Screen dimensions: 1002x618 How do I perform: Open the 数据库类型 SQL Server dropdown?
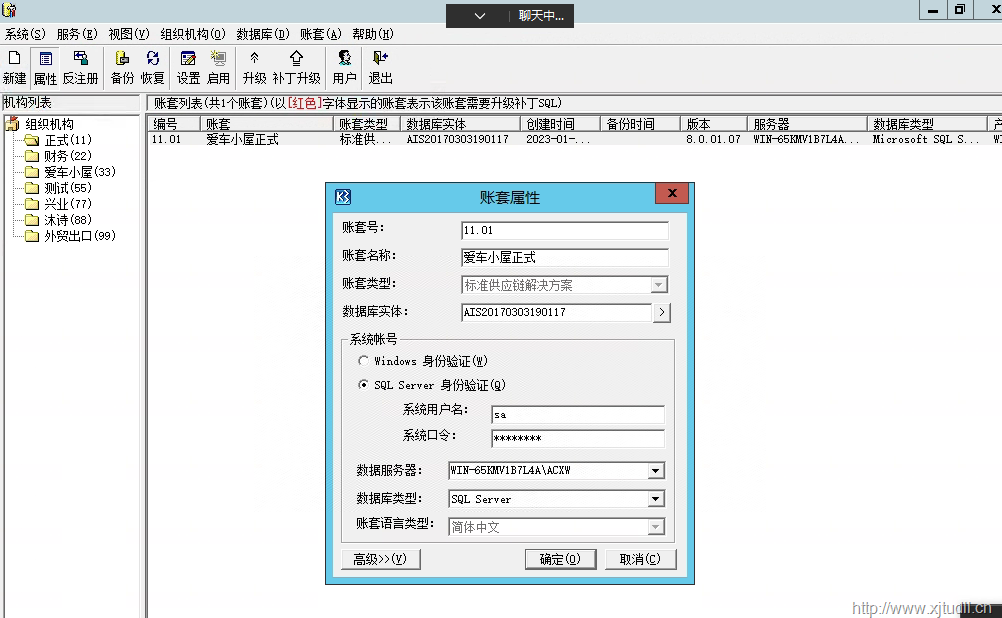click(656, 499)
